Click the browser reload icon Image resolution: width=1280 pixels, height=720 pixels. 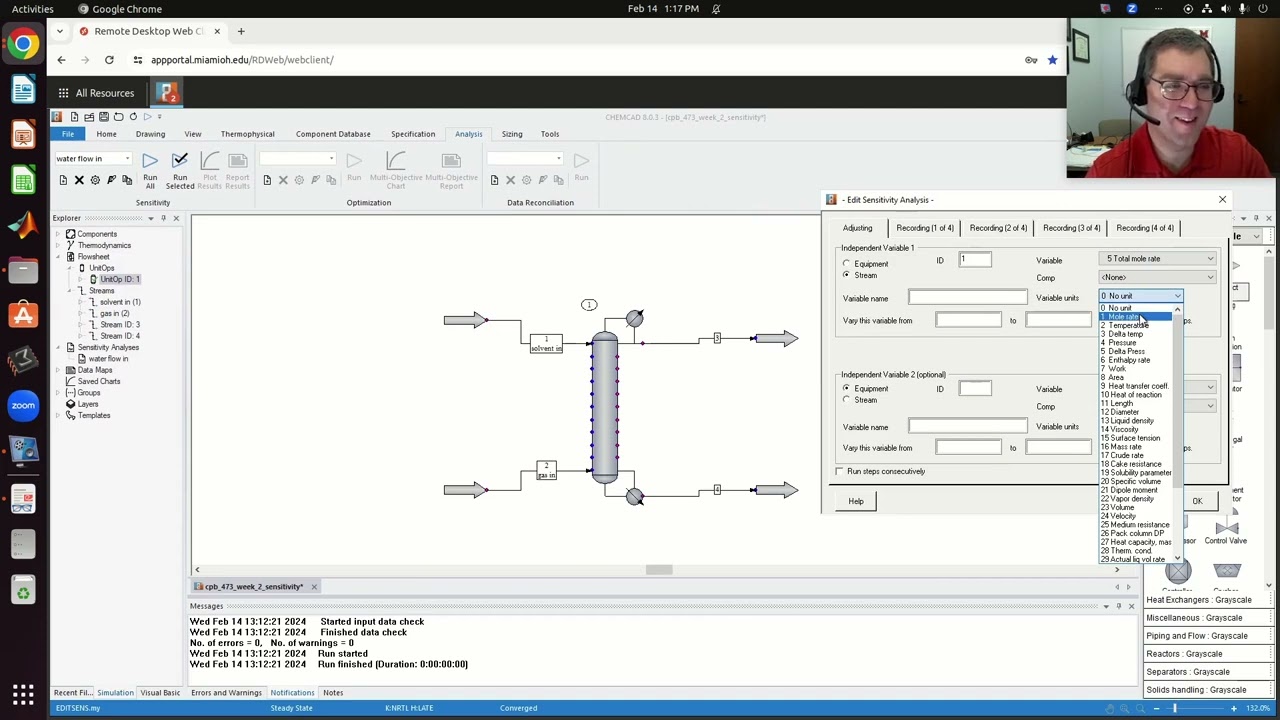109,60
